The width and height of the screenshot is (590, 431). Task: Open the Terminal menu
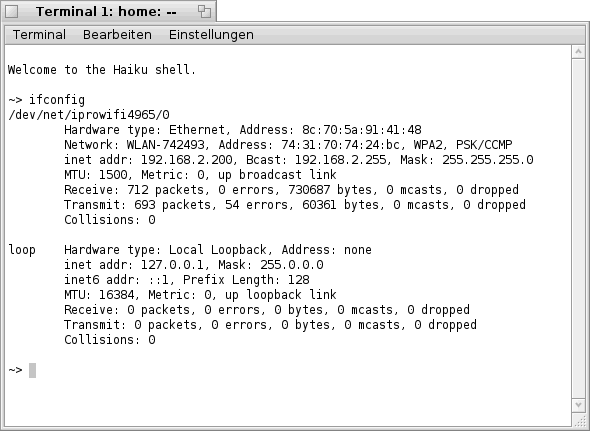coord(39,35)
